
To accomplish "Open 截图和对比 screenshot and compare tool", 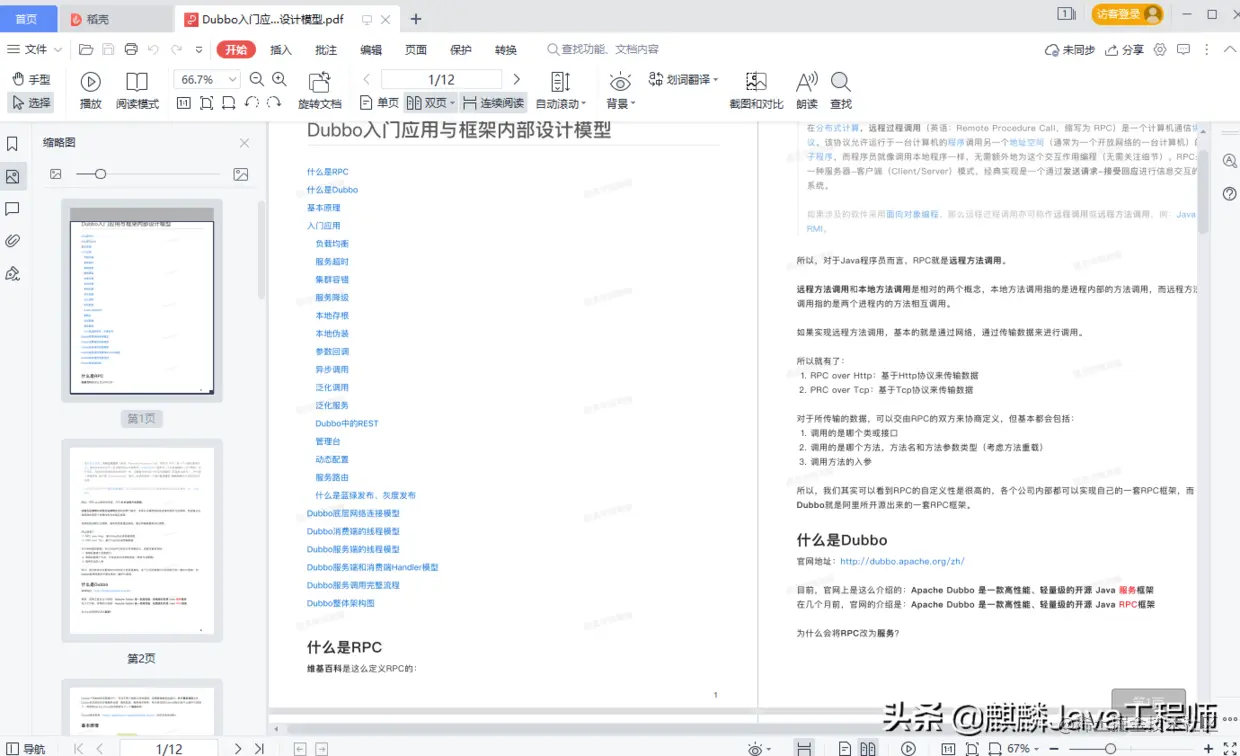I will (x=756, y=90).
